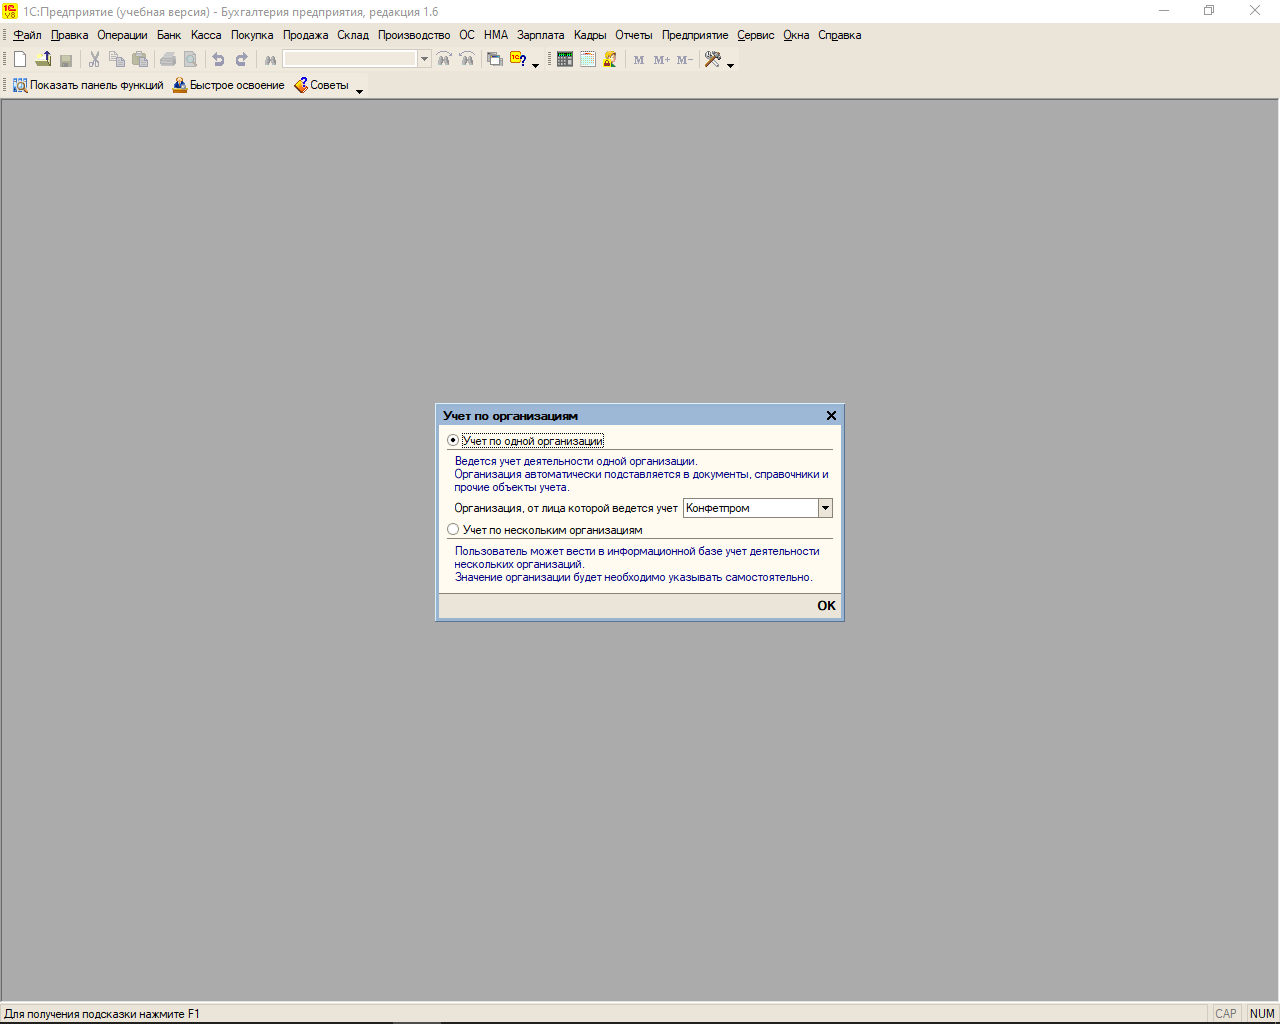1280x1024 pixels.
Task: Click the tools hammer-and-wrench icon
Action: point(713,60)
